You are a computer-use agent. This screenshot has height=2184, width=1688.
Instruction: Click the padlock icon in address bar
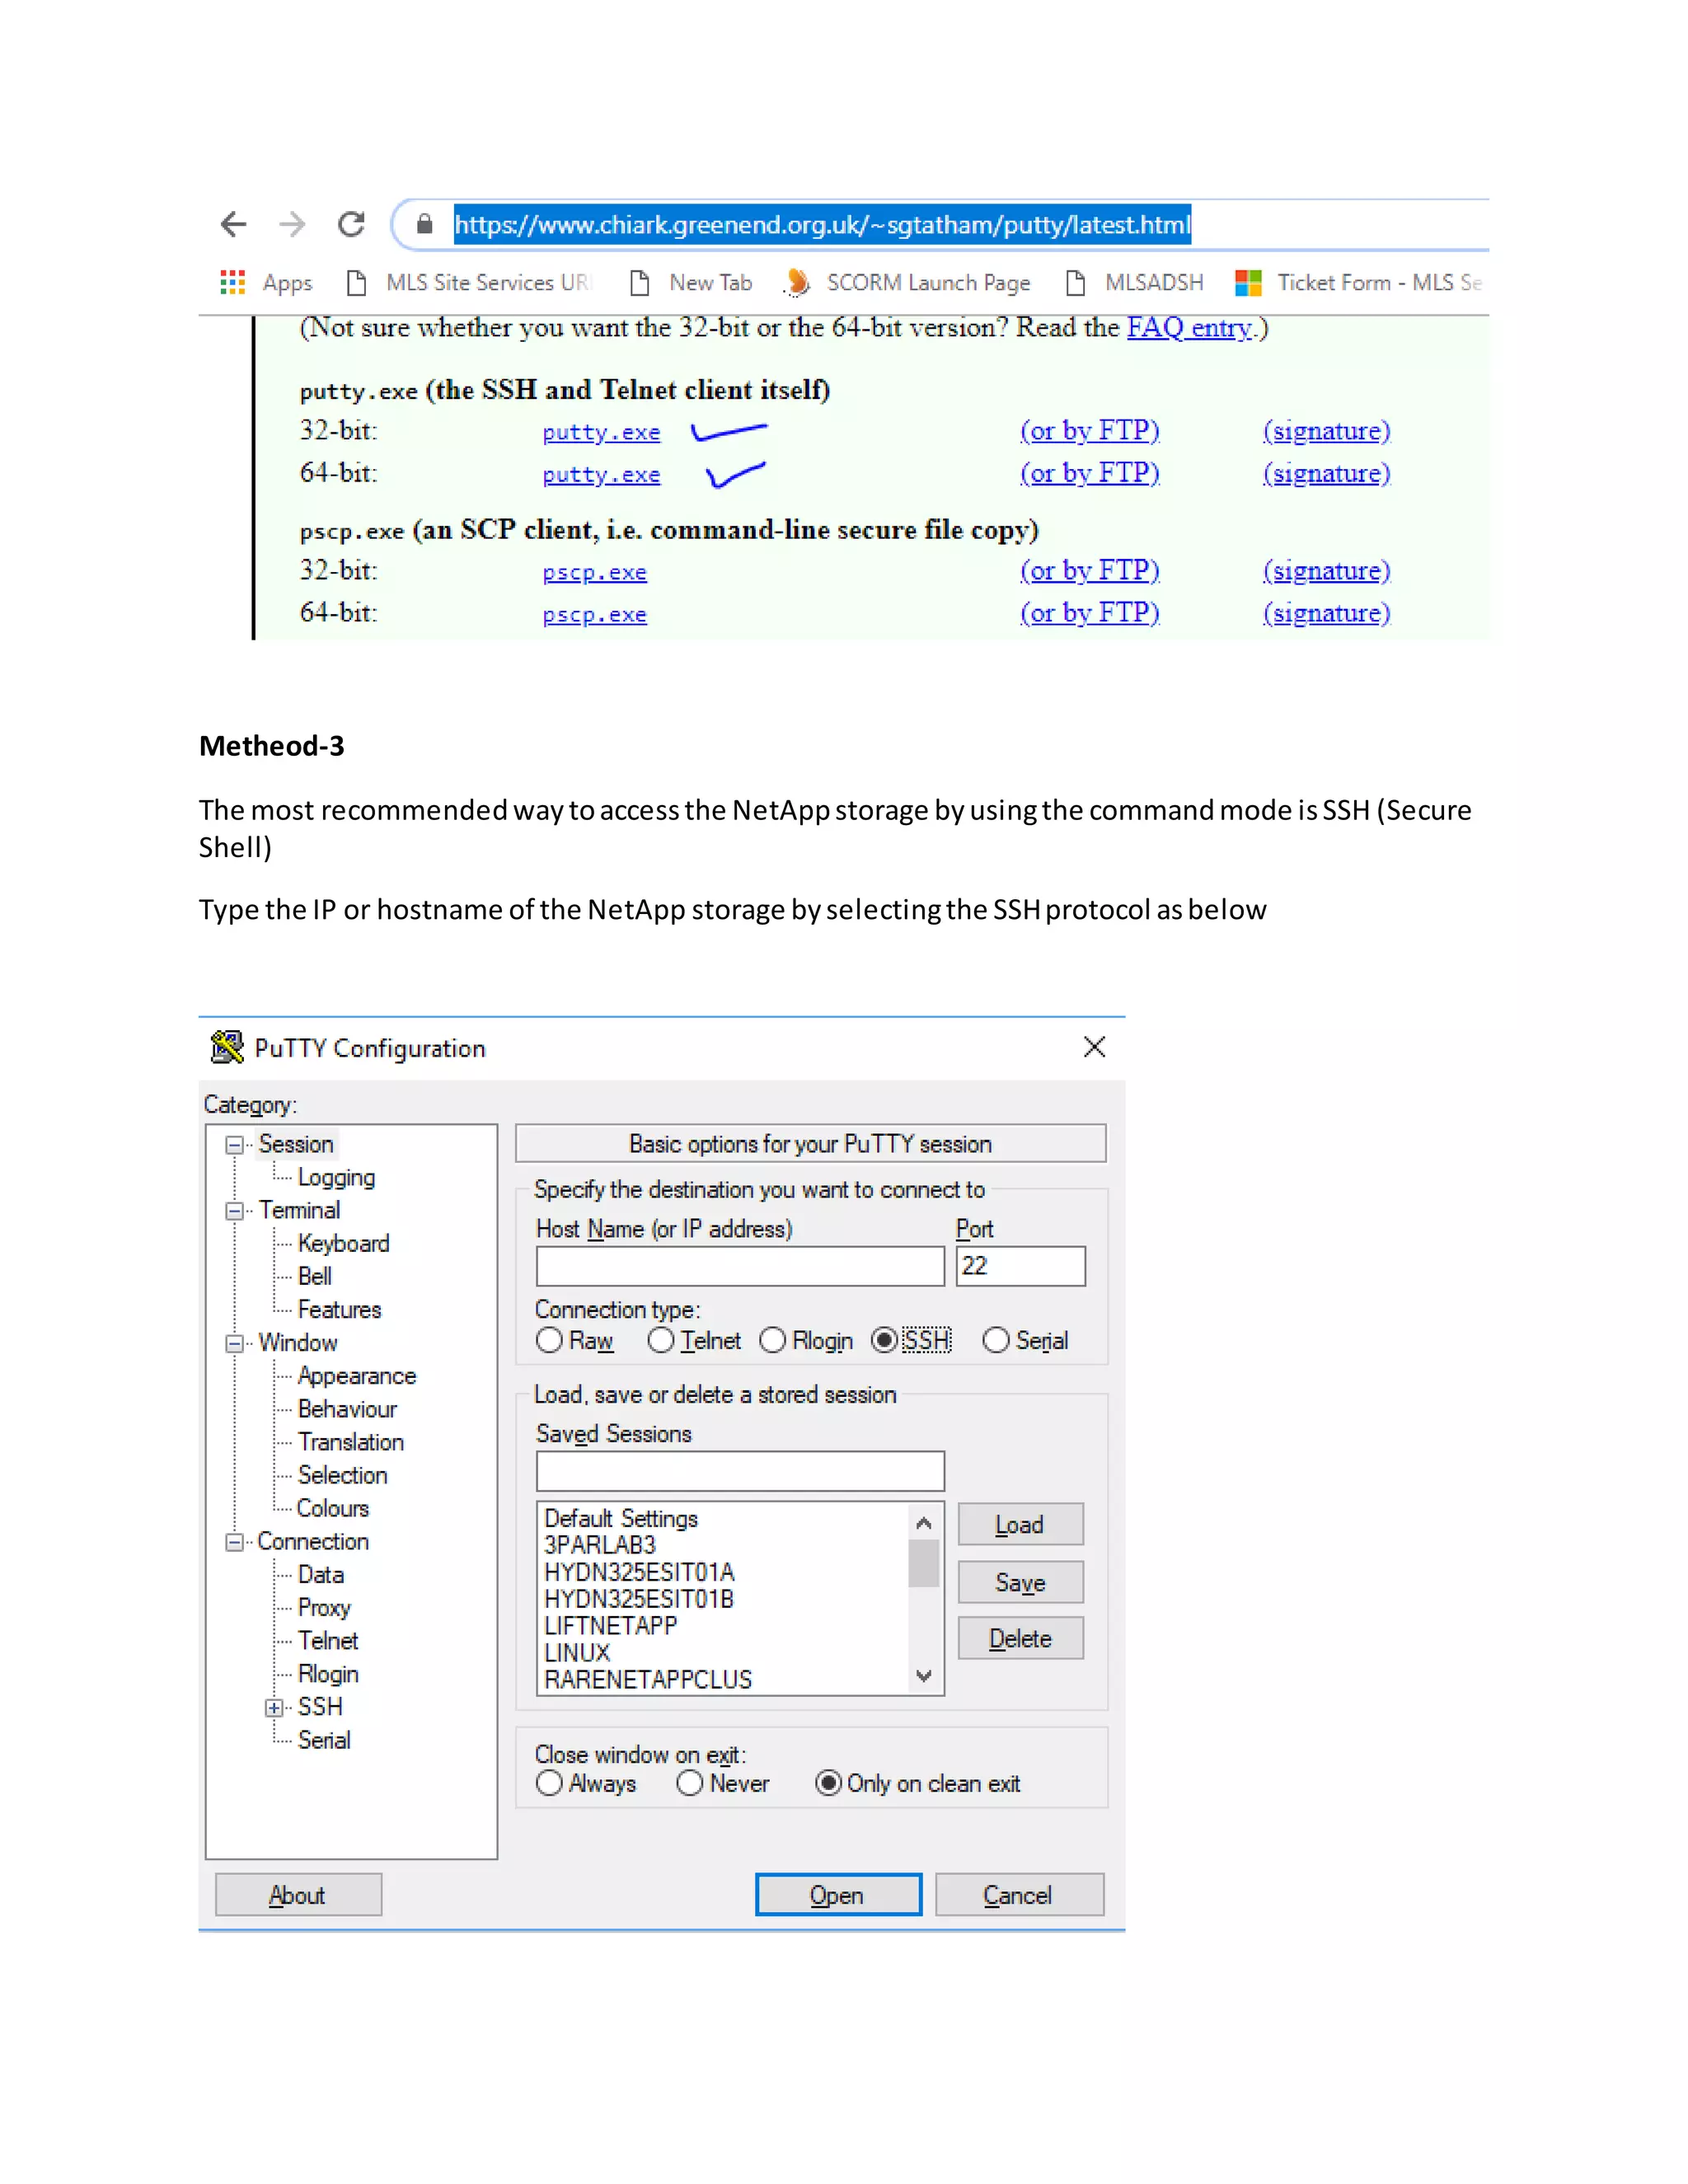click(425, 224)
